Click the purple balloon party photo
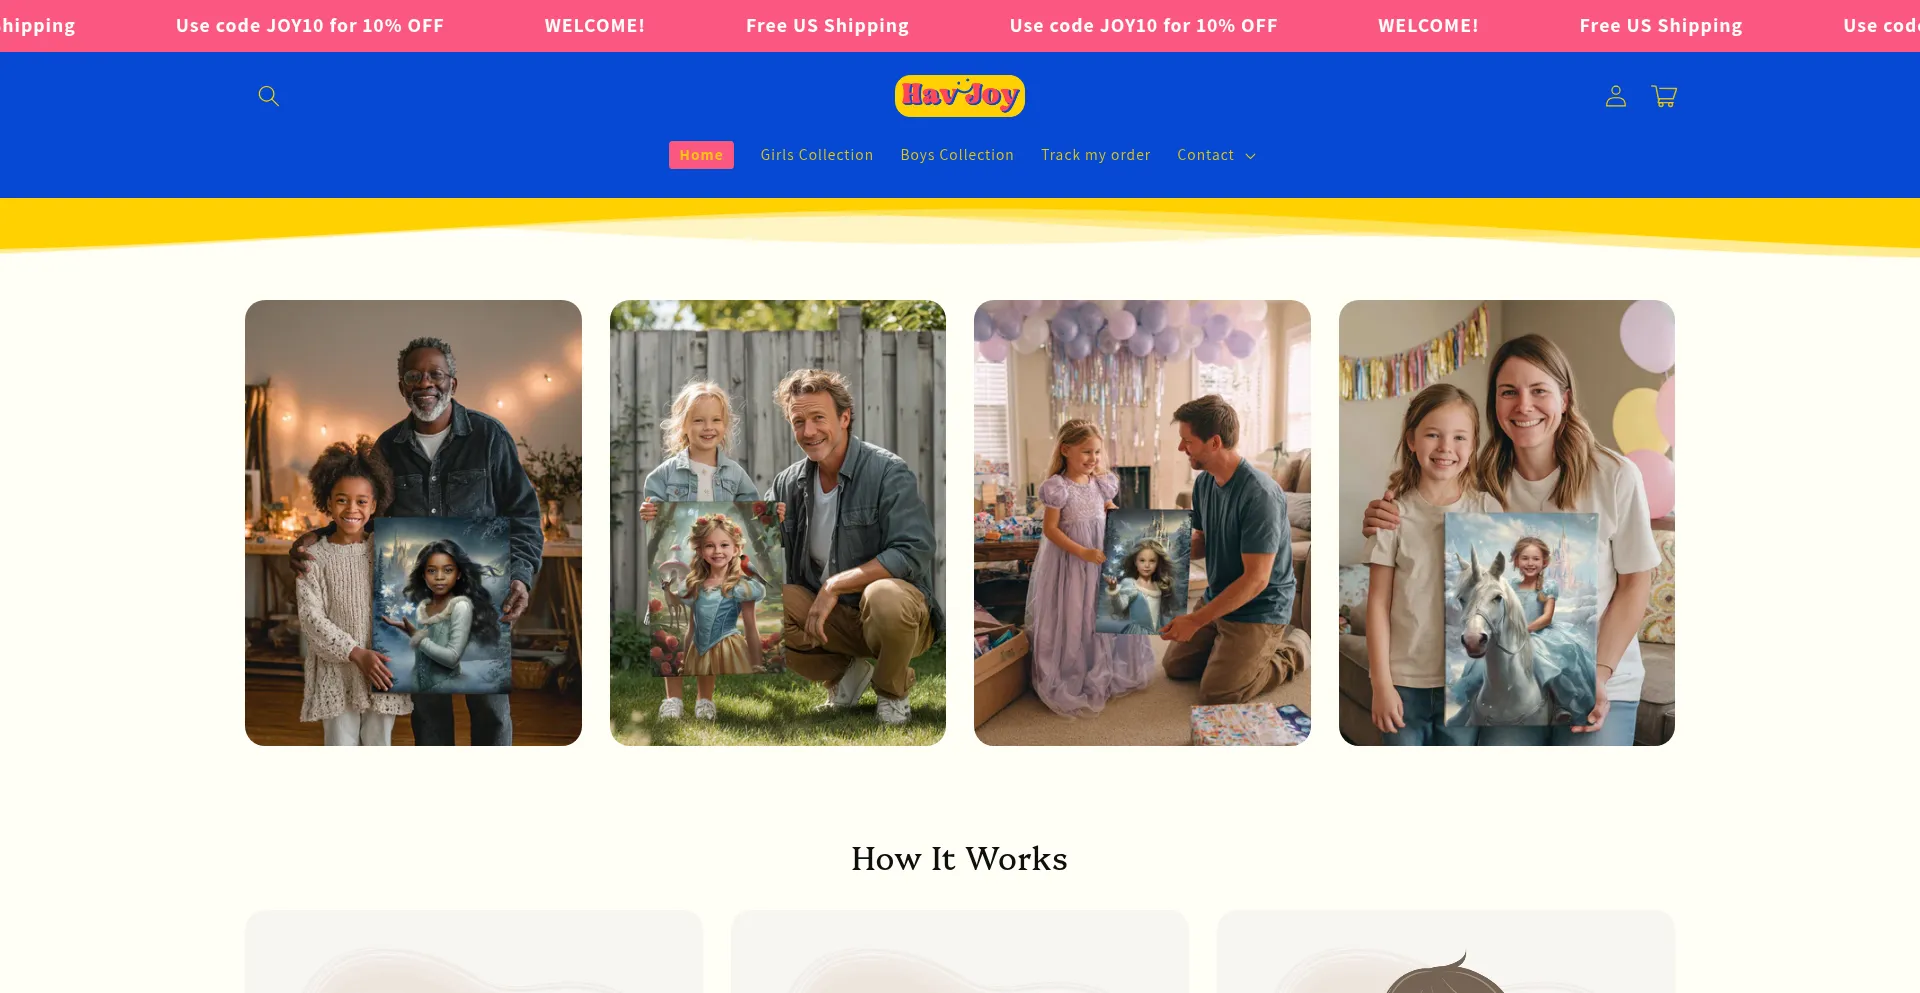1920x993 pixels. pos(1142,523)
